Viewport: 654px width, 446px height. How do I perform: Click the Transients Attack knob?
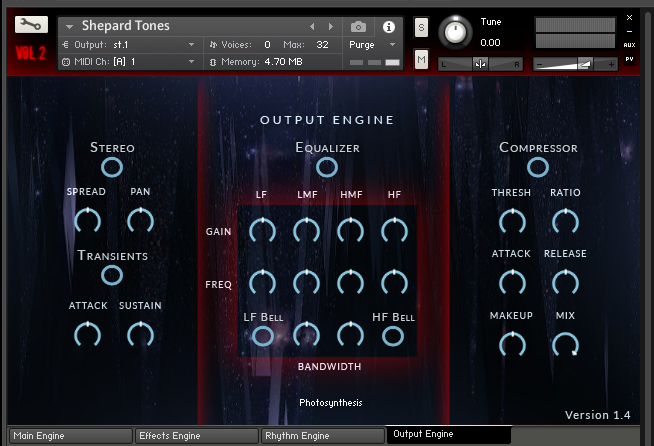tap(88, 334)
